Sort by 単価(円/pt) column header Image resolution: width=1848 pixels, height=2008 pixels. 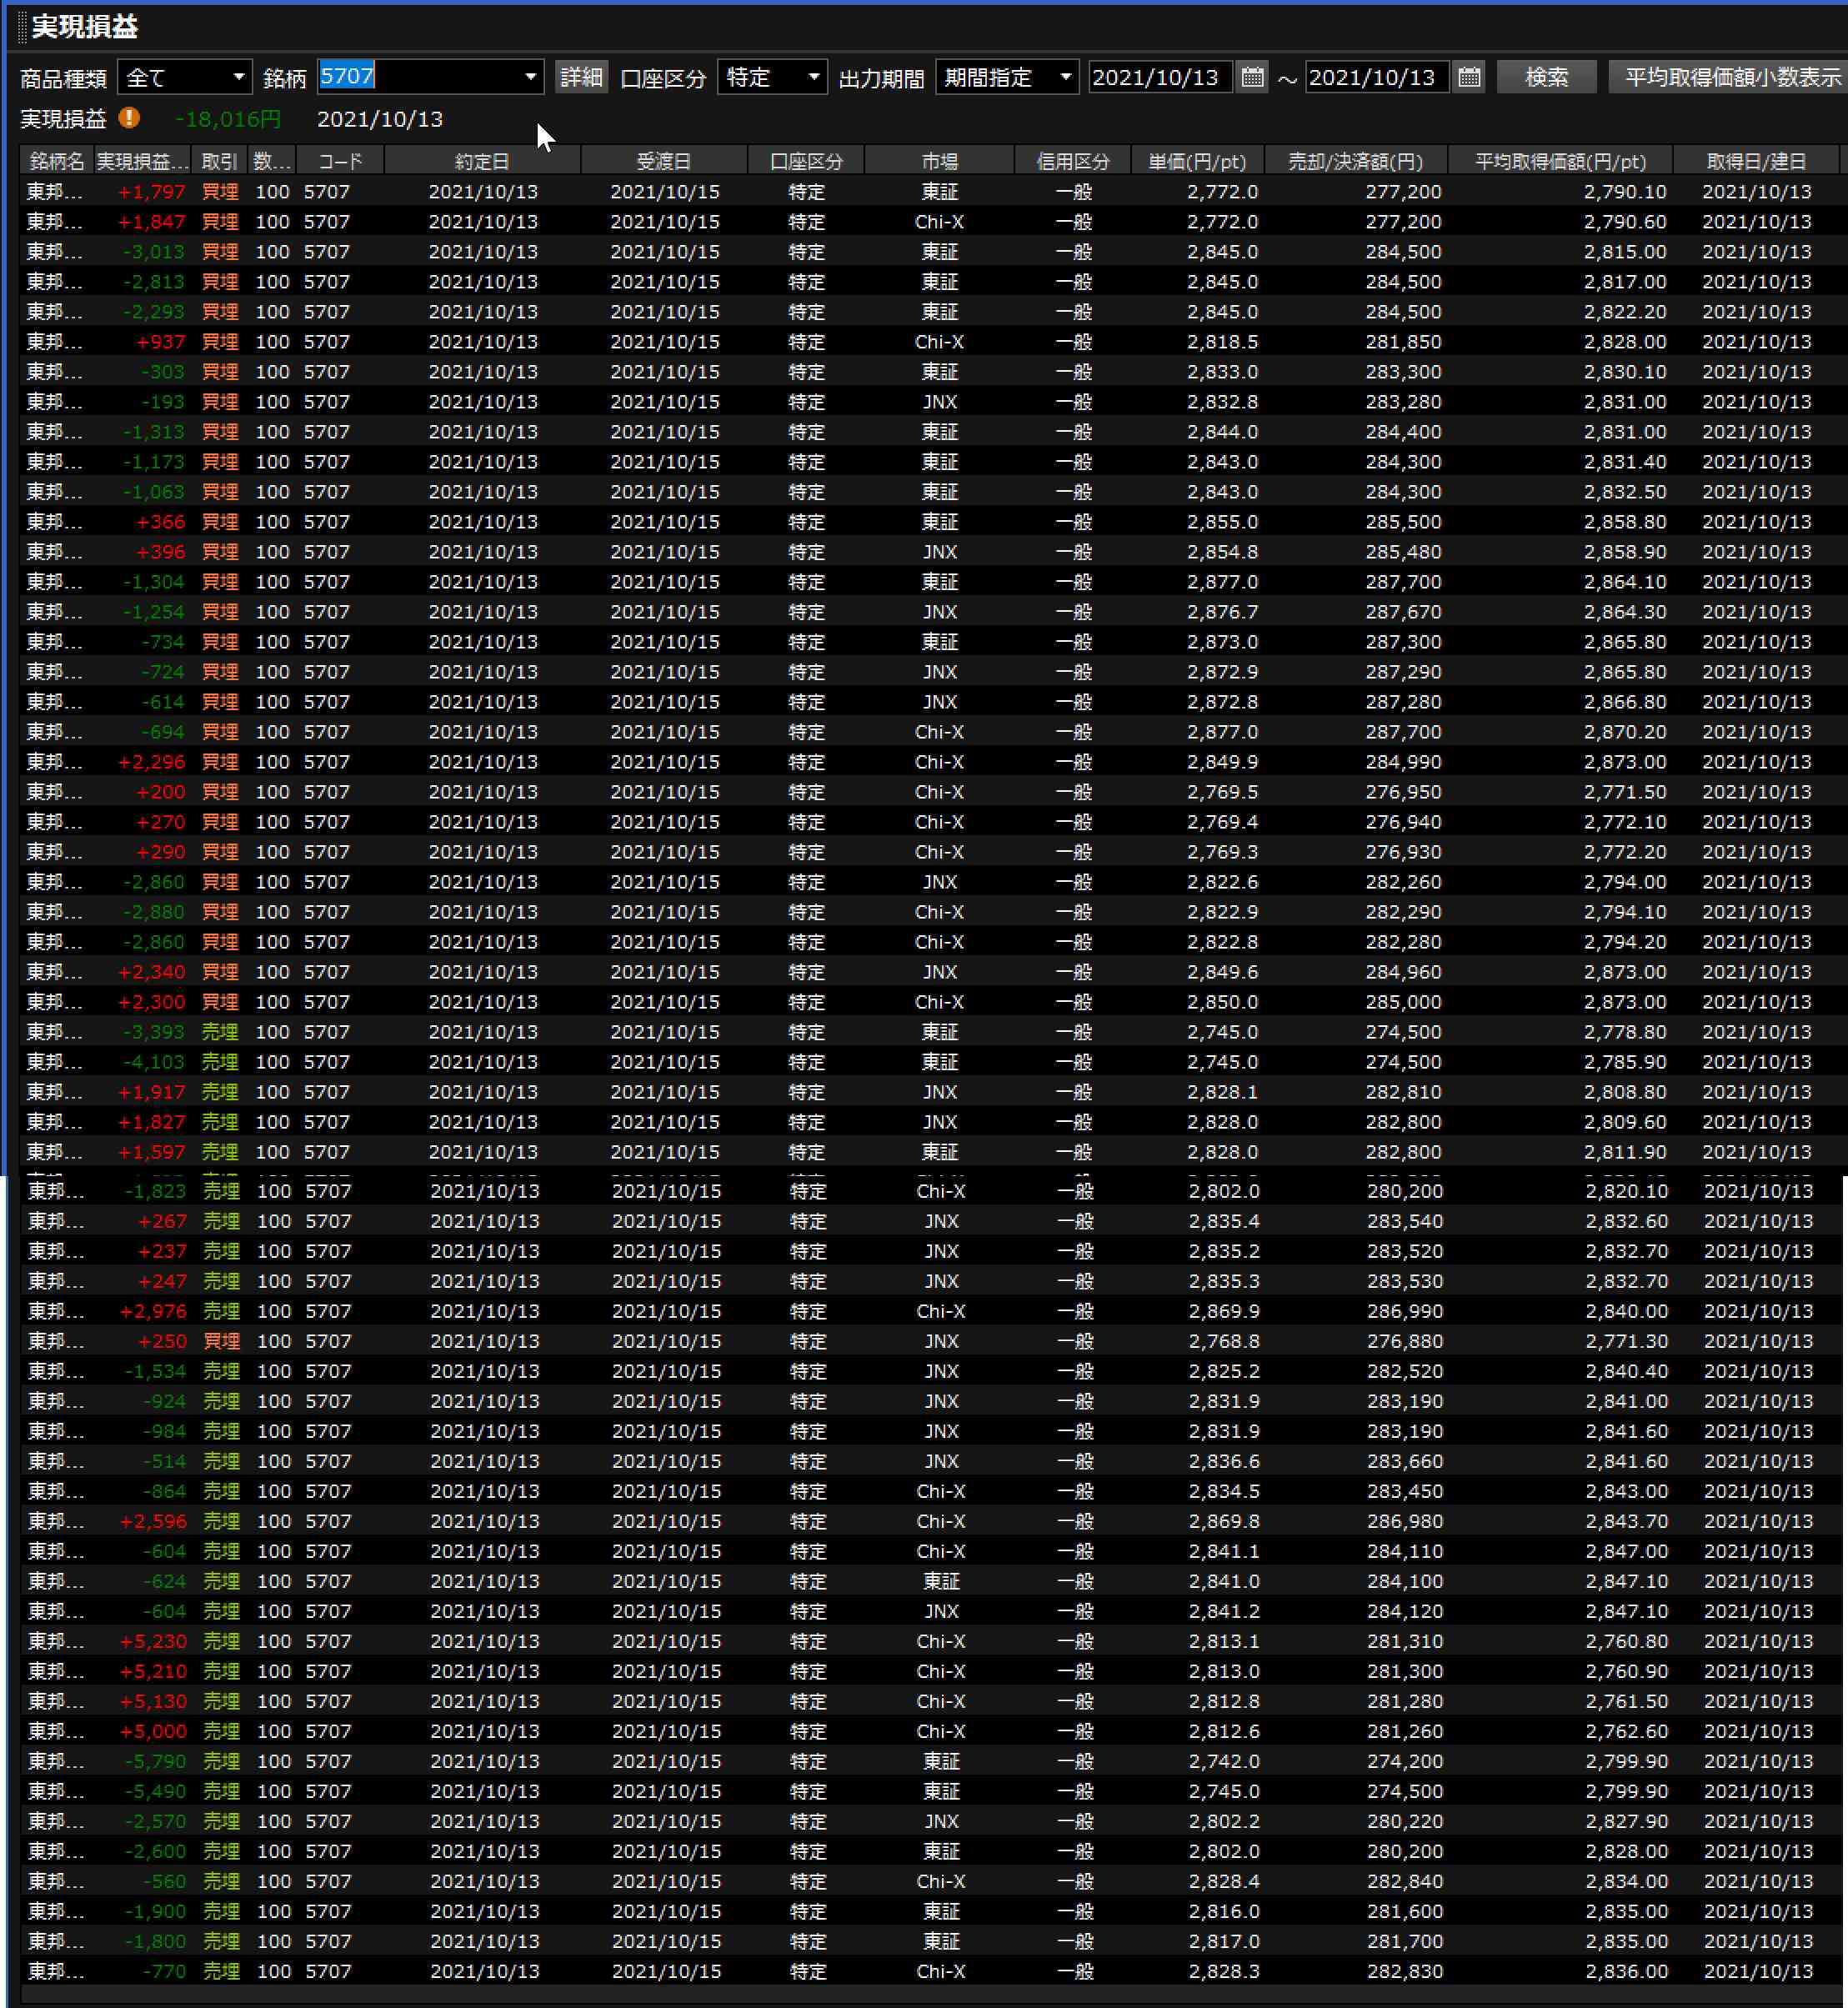(1197, 161)
